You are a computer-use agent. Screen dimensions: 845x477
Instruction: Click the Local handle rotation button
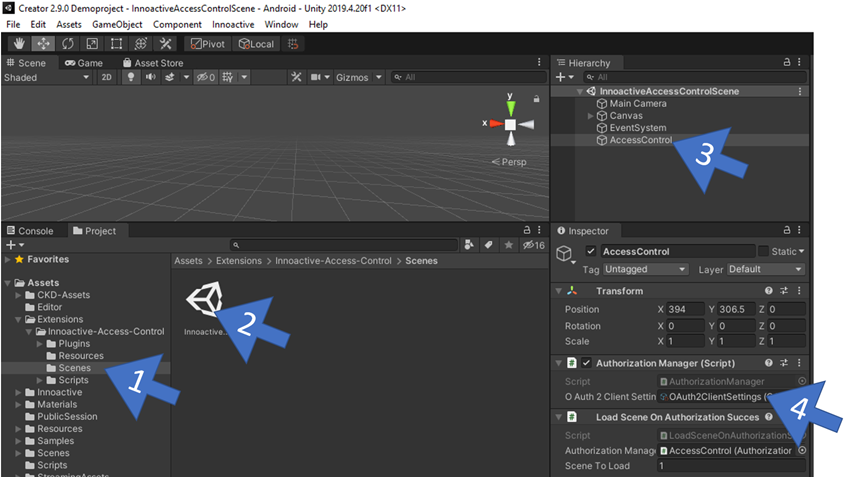click(256, 44)
